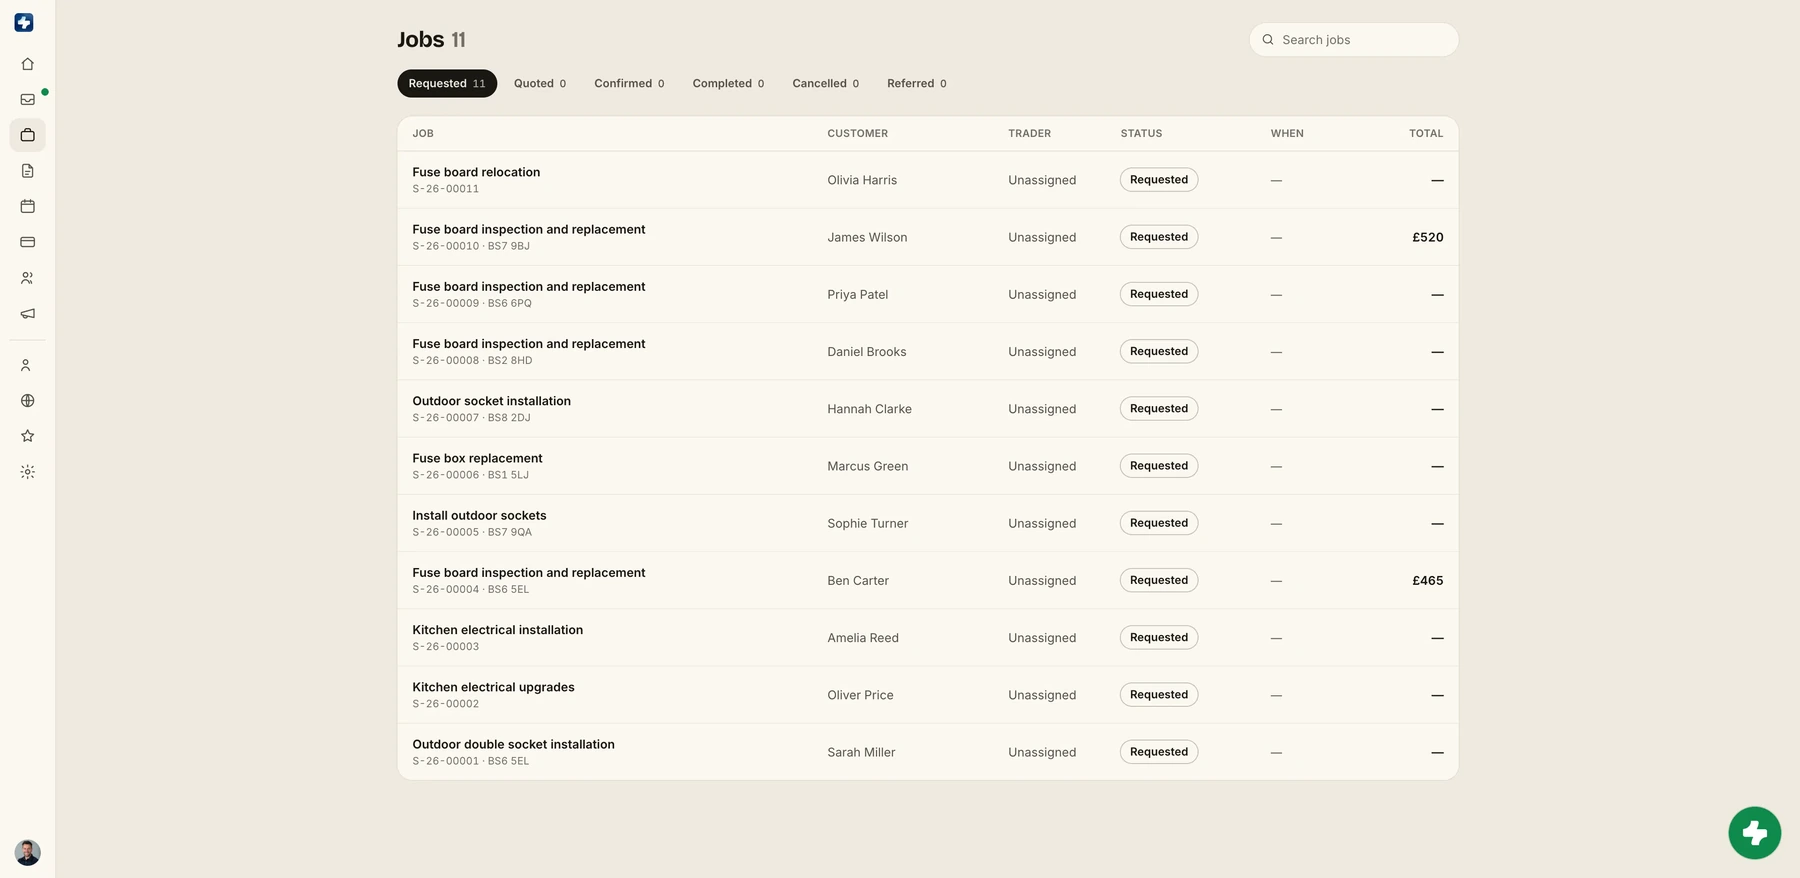
Task: Open the home icon in sidebar
Action: point(27,64)
